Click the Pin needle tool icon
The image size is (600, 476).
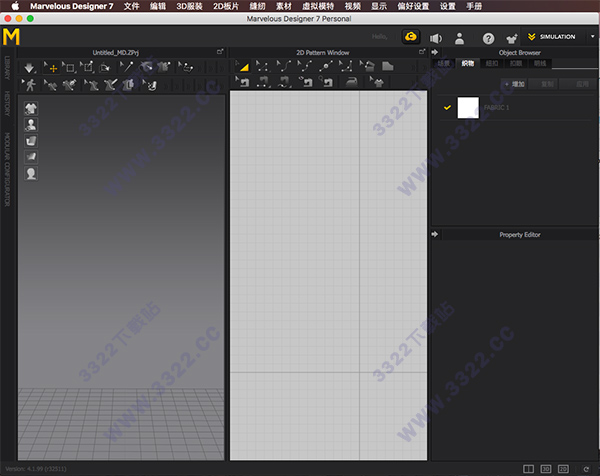pyautogui.click(x=126, y=68)
